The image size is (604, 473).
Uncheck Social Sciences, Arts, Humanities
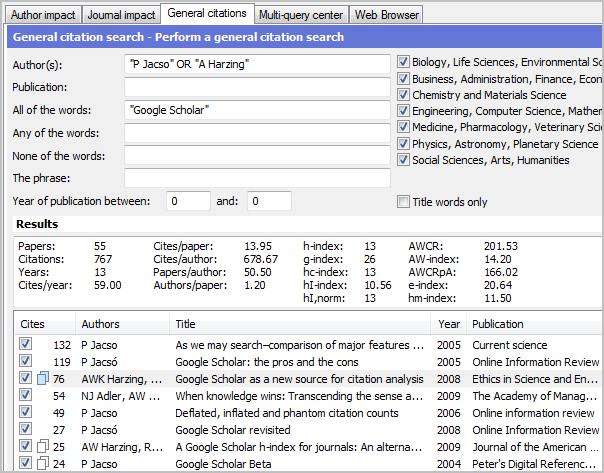[x=403, y=160]
